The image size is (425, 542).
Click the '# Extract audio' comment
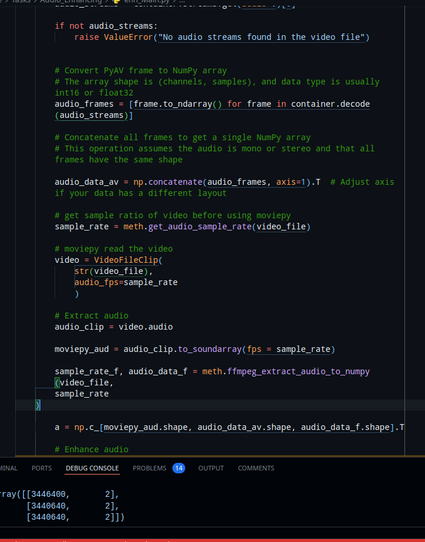click(91, 316)
